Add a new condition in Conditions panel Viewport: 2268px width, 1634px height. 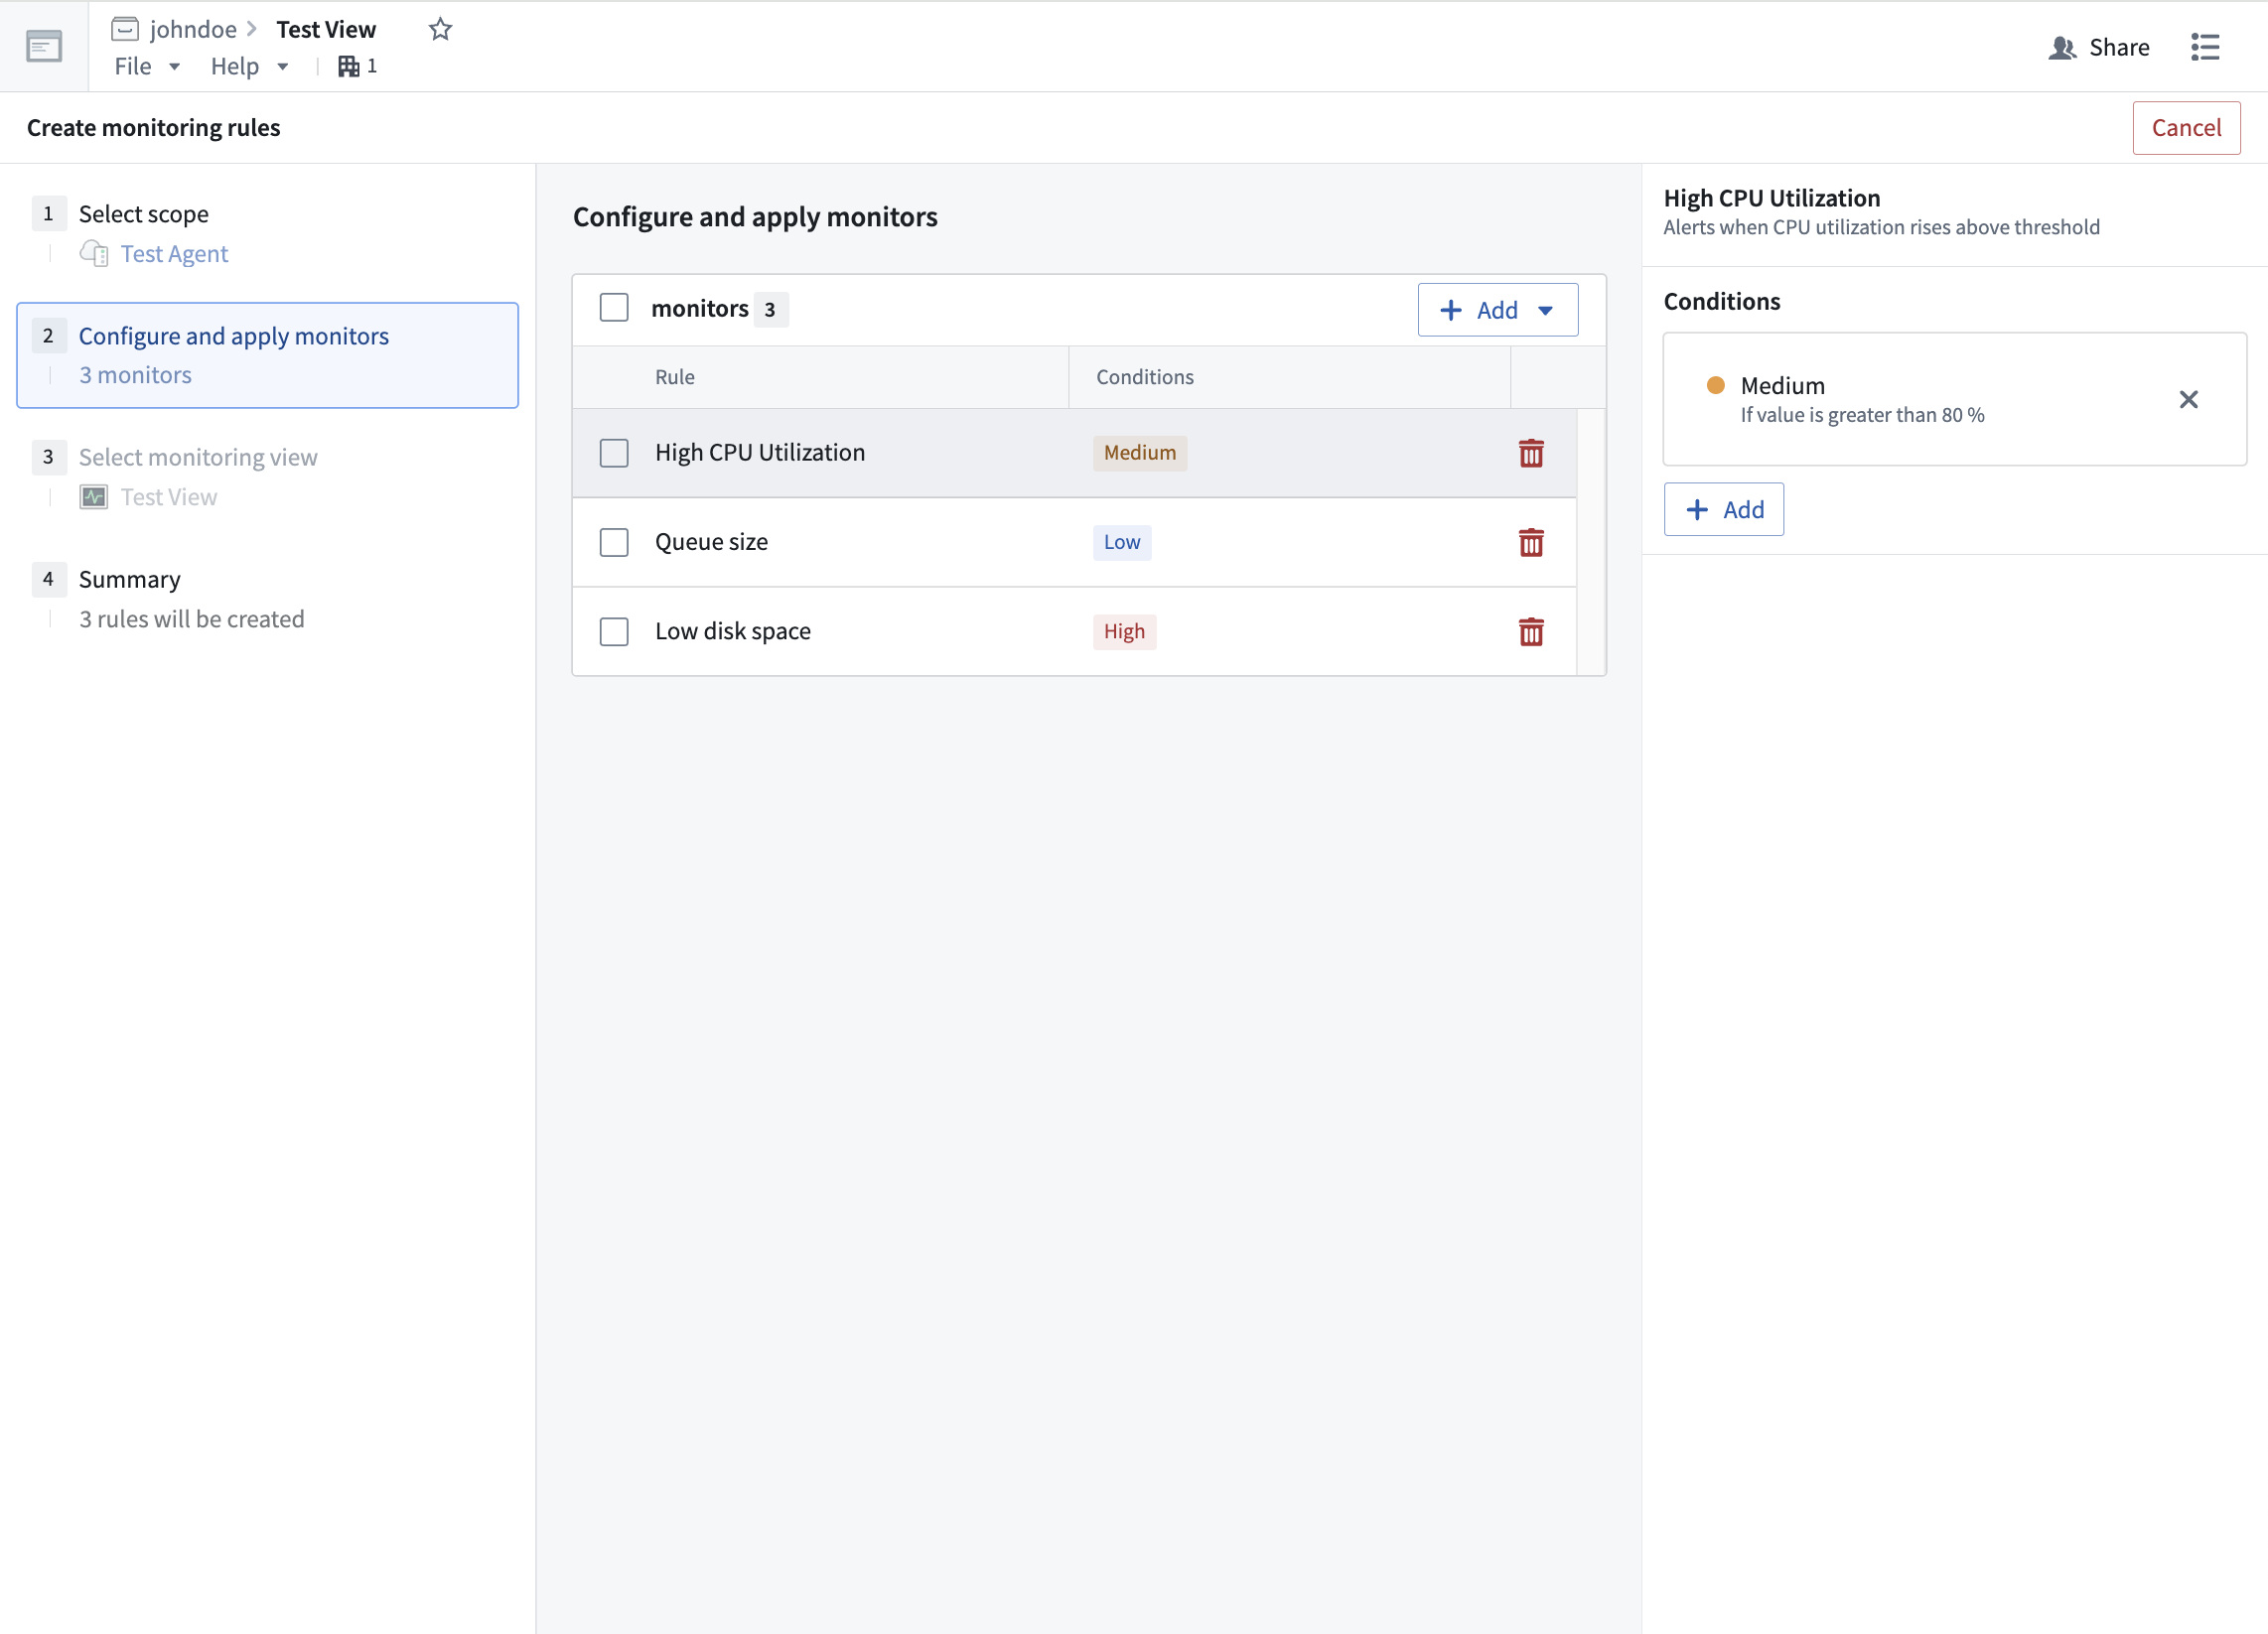click(x=1723, y=510)
